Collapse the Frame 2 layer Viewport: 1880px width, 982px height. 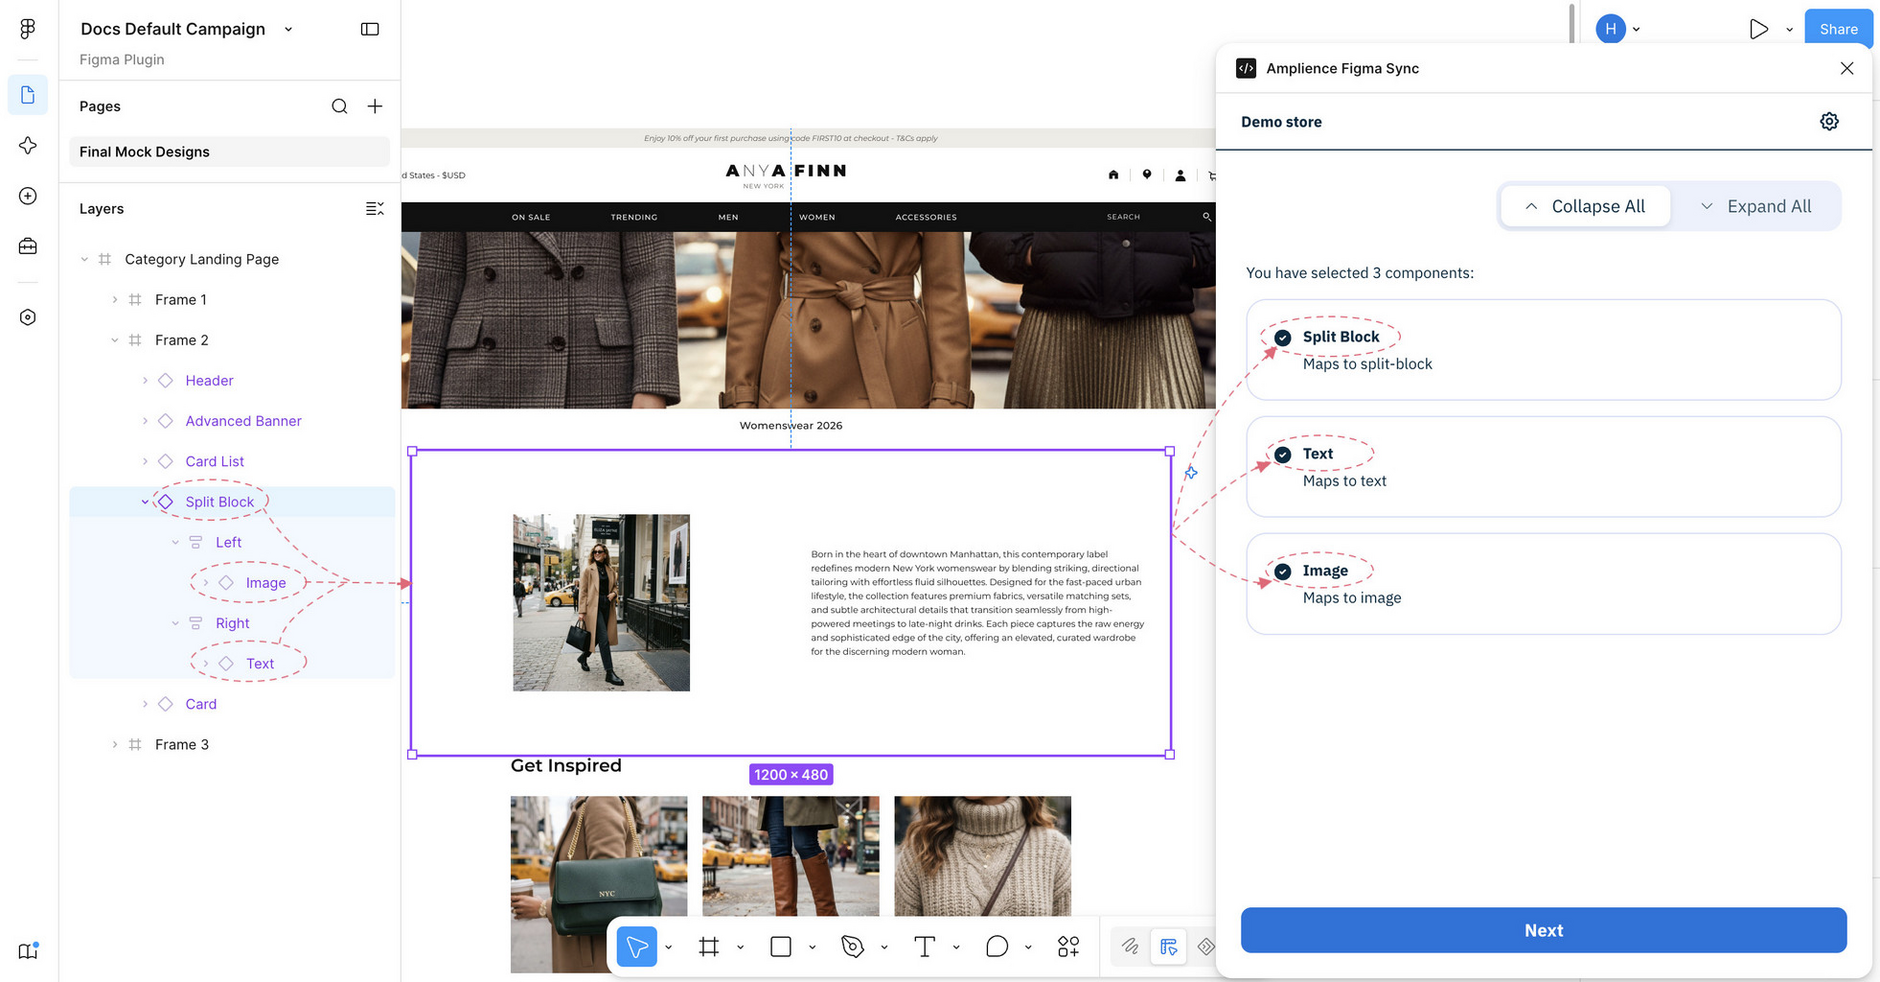pyautogui.click(x=114, y=340)
